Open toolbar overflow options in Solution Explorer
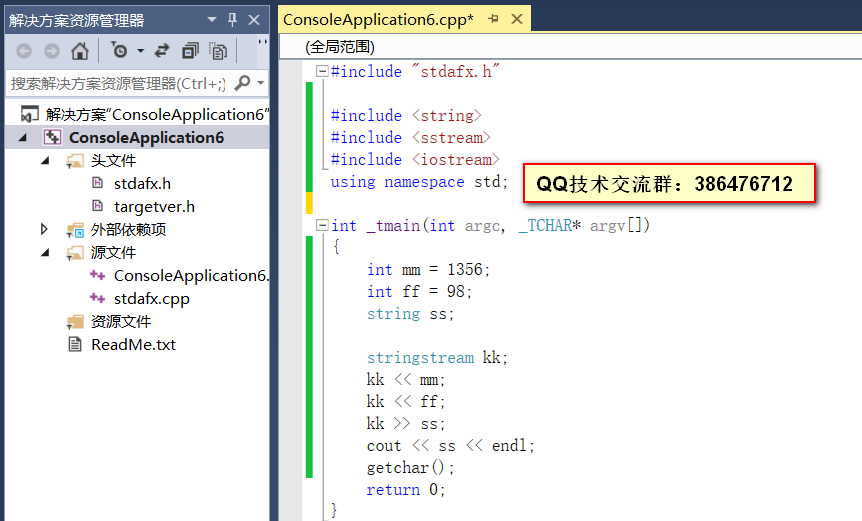The height and width of the screenshot is (521, 862). pos(263,42)
